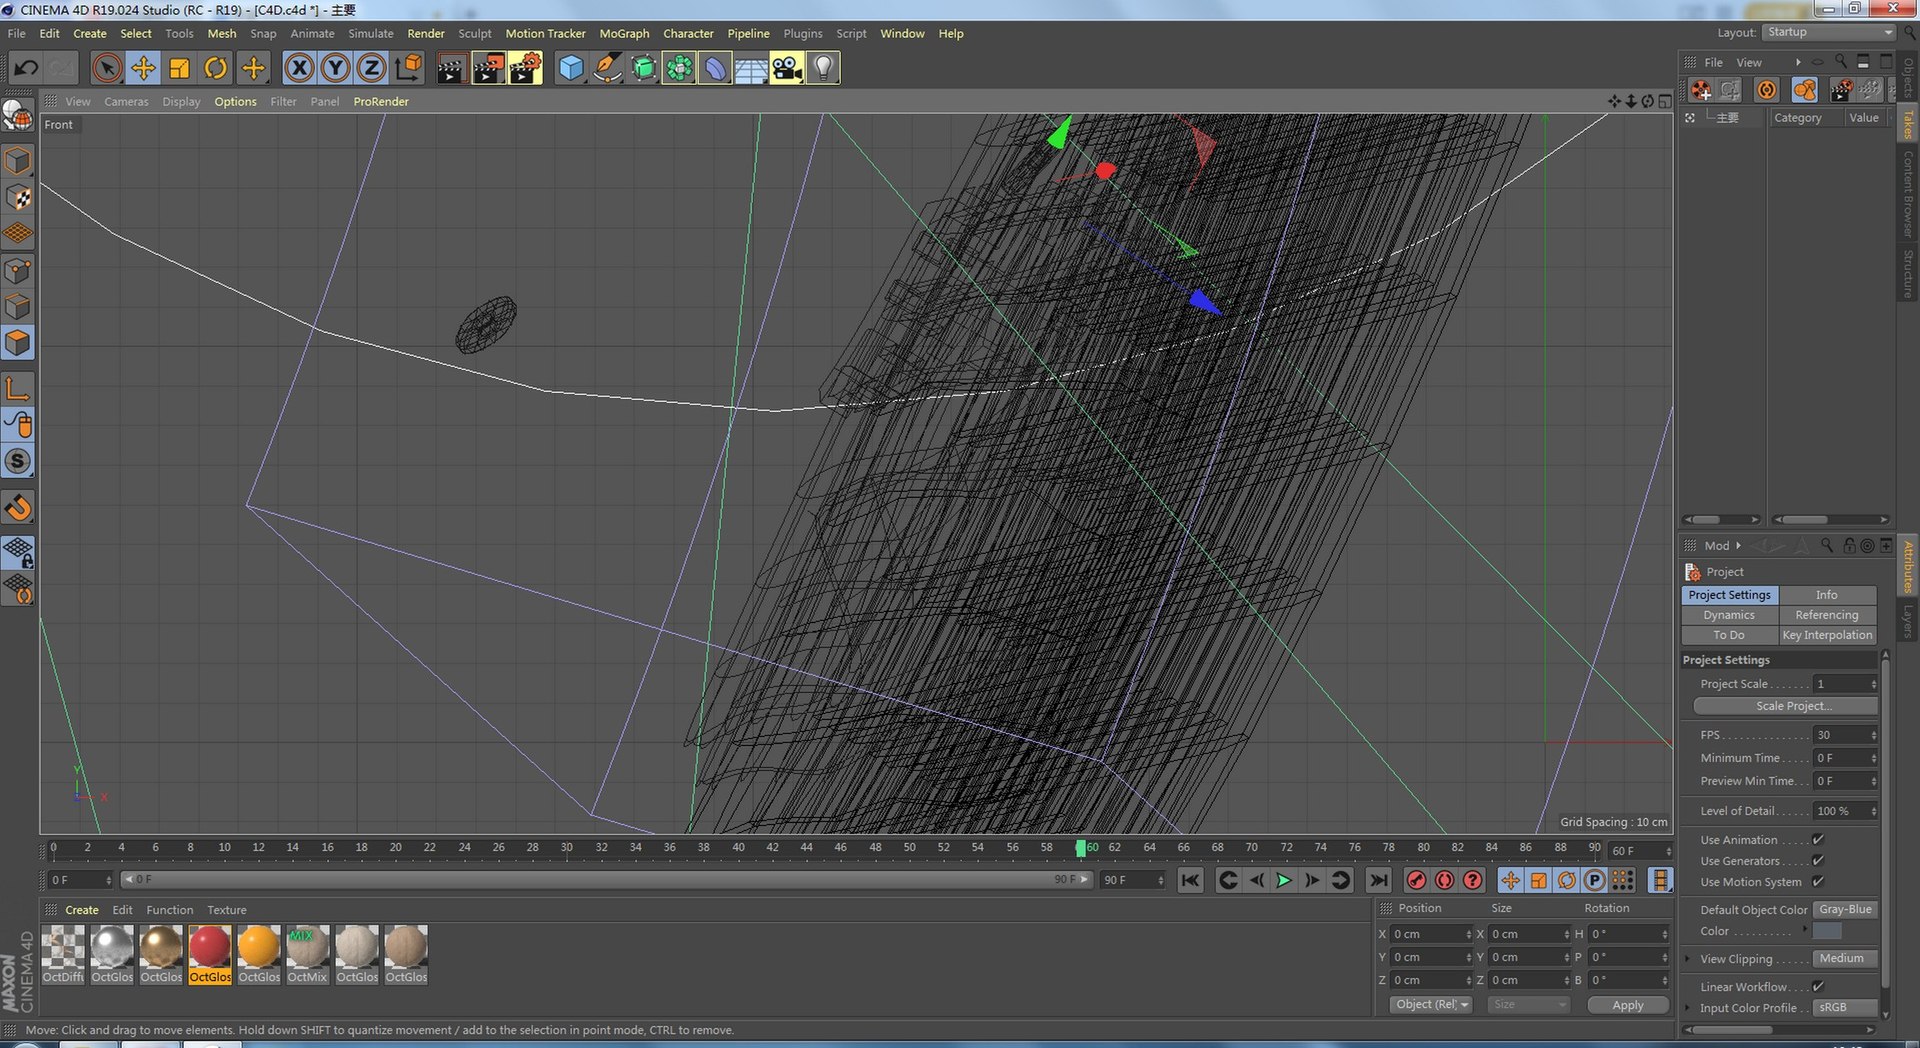The height and width of the screenshot is (1048, 1920).
Task: Click frame 60 marker on timeline
Action: [x=1081, y=848]
